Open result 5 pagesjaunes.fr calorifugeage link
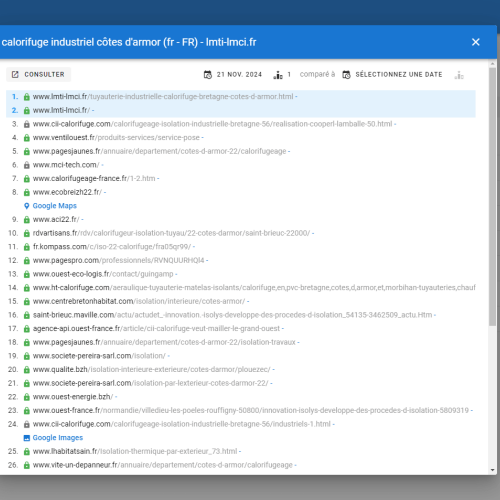This screenshot has height=500, width=500. [159, 151]
